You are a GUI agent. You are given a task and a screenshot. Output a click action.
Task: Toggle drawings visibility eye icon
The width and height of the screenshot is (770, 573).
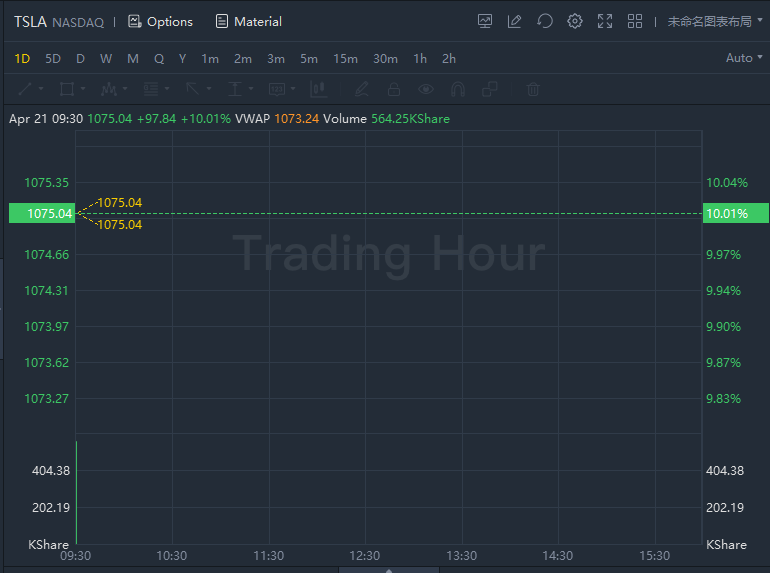426,89
